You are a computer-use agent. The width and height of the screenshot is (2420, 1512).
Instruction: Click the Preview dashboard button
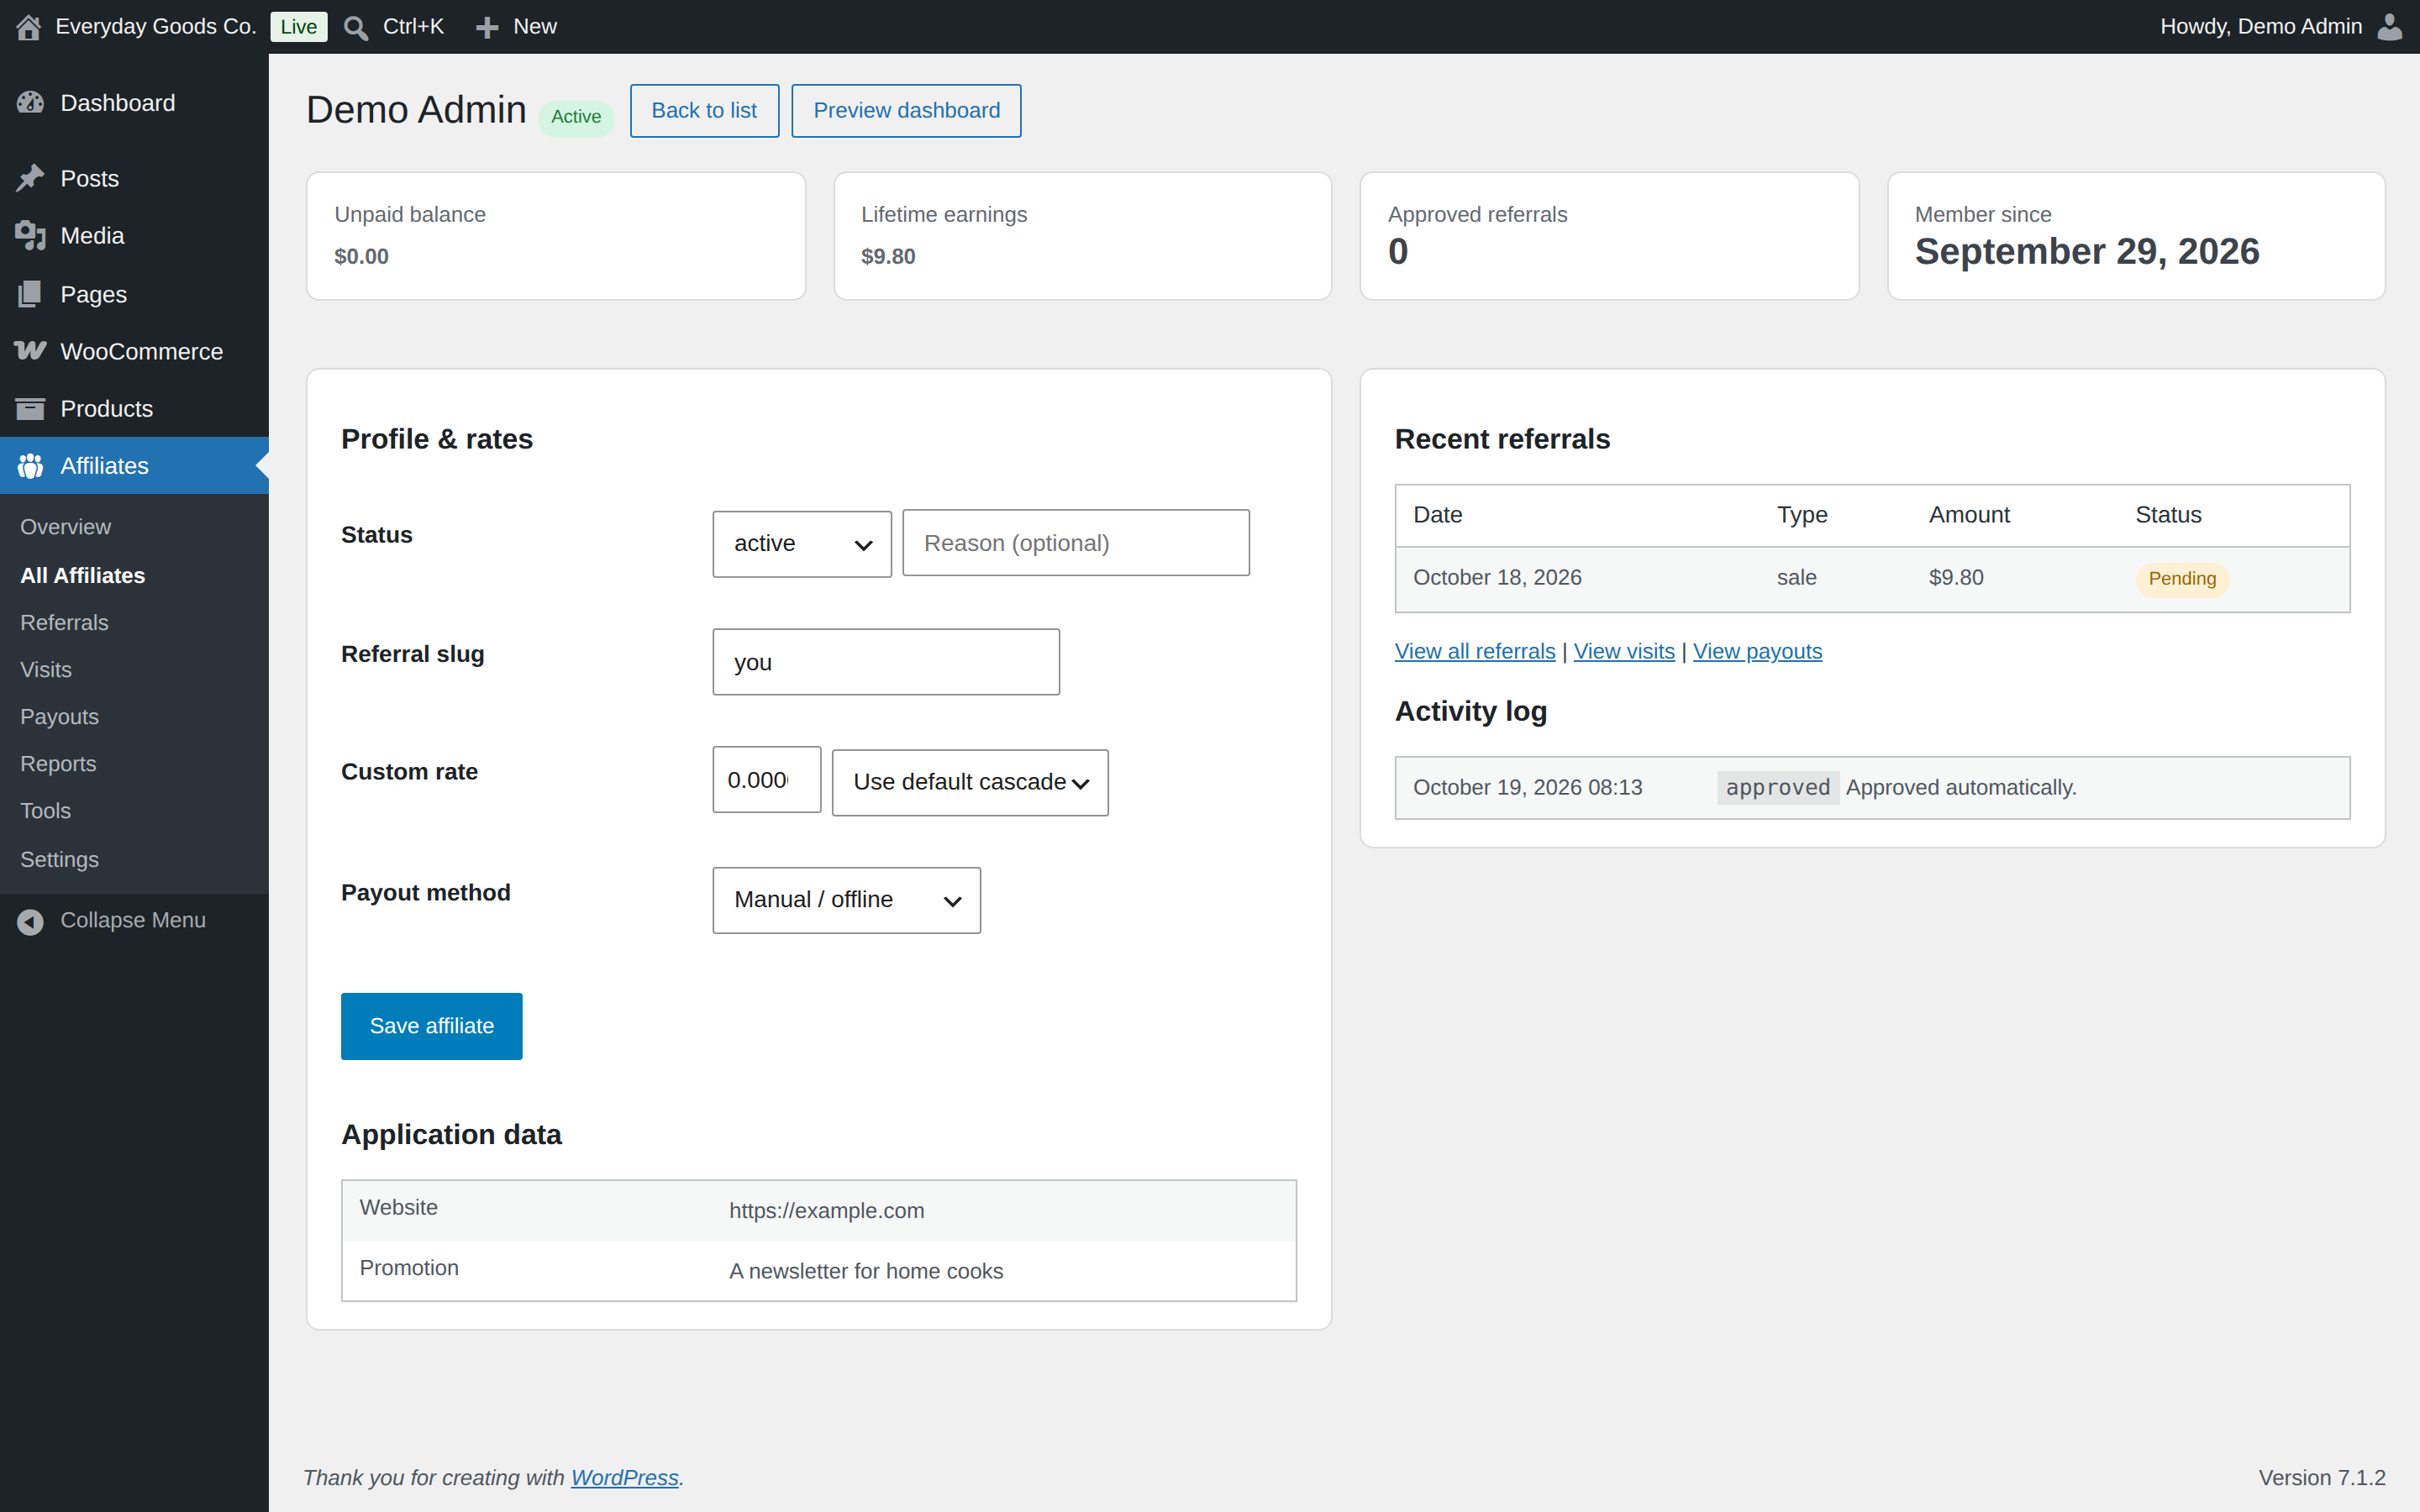[906, 111]
